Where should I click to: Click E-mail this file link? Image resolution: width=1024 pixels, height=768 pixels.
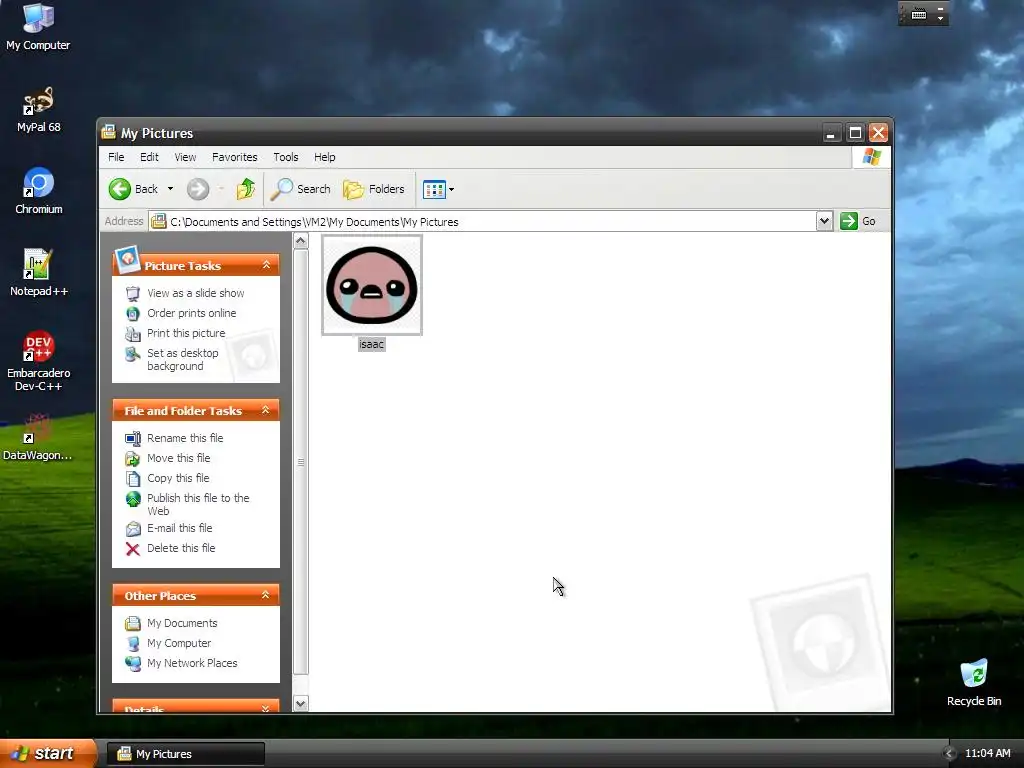tap(180, 528)
